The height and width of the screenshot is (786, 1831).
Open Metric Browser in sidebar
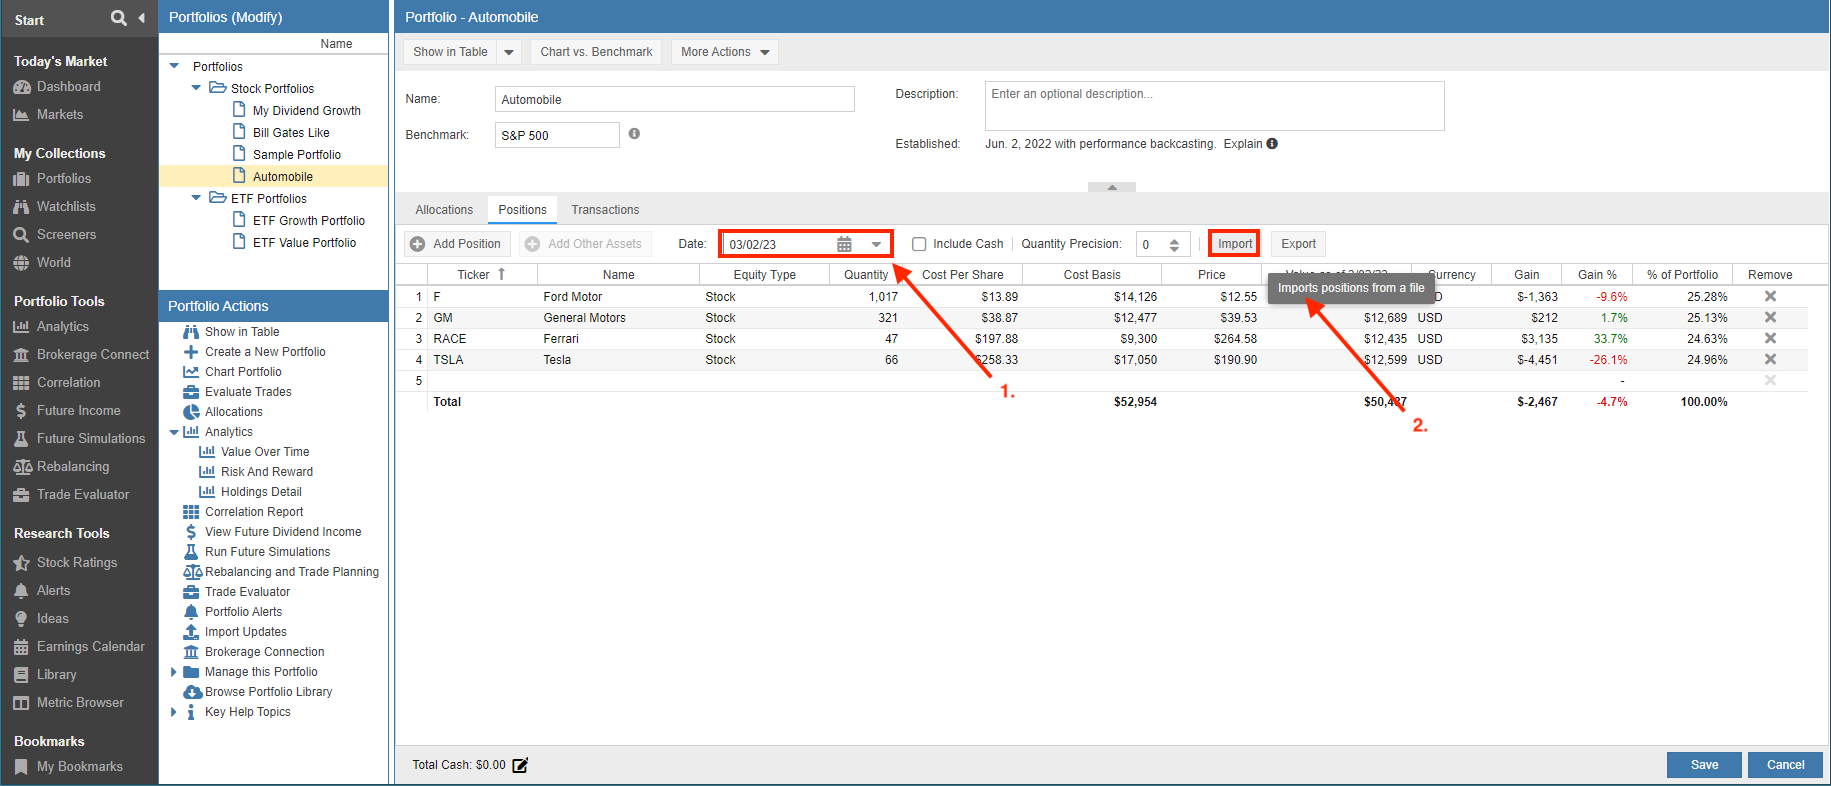[x=80, y=703]
